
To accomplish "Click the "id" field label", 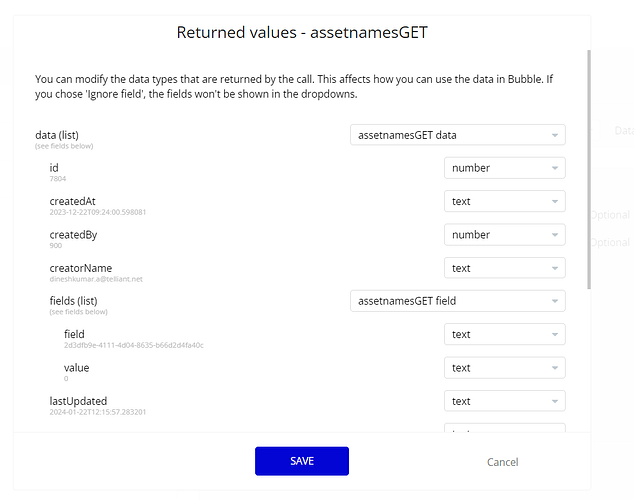I will pos(54,168).
